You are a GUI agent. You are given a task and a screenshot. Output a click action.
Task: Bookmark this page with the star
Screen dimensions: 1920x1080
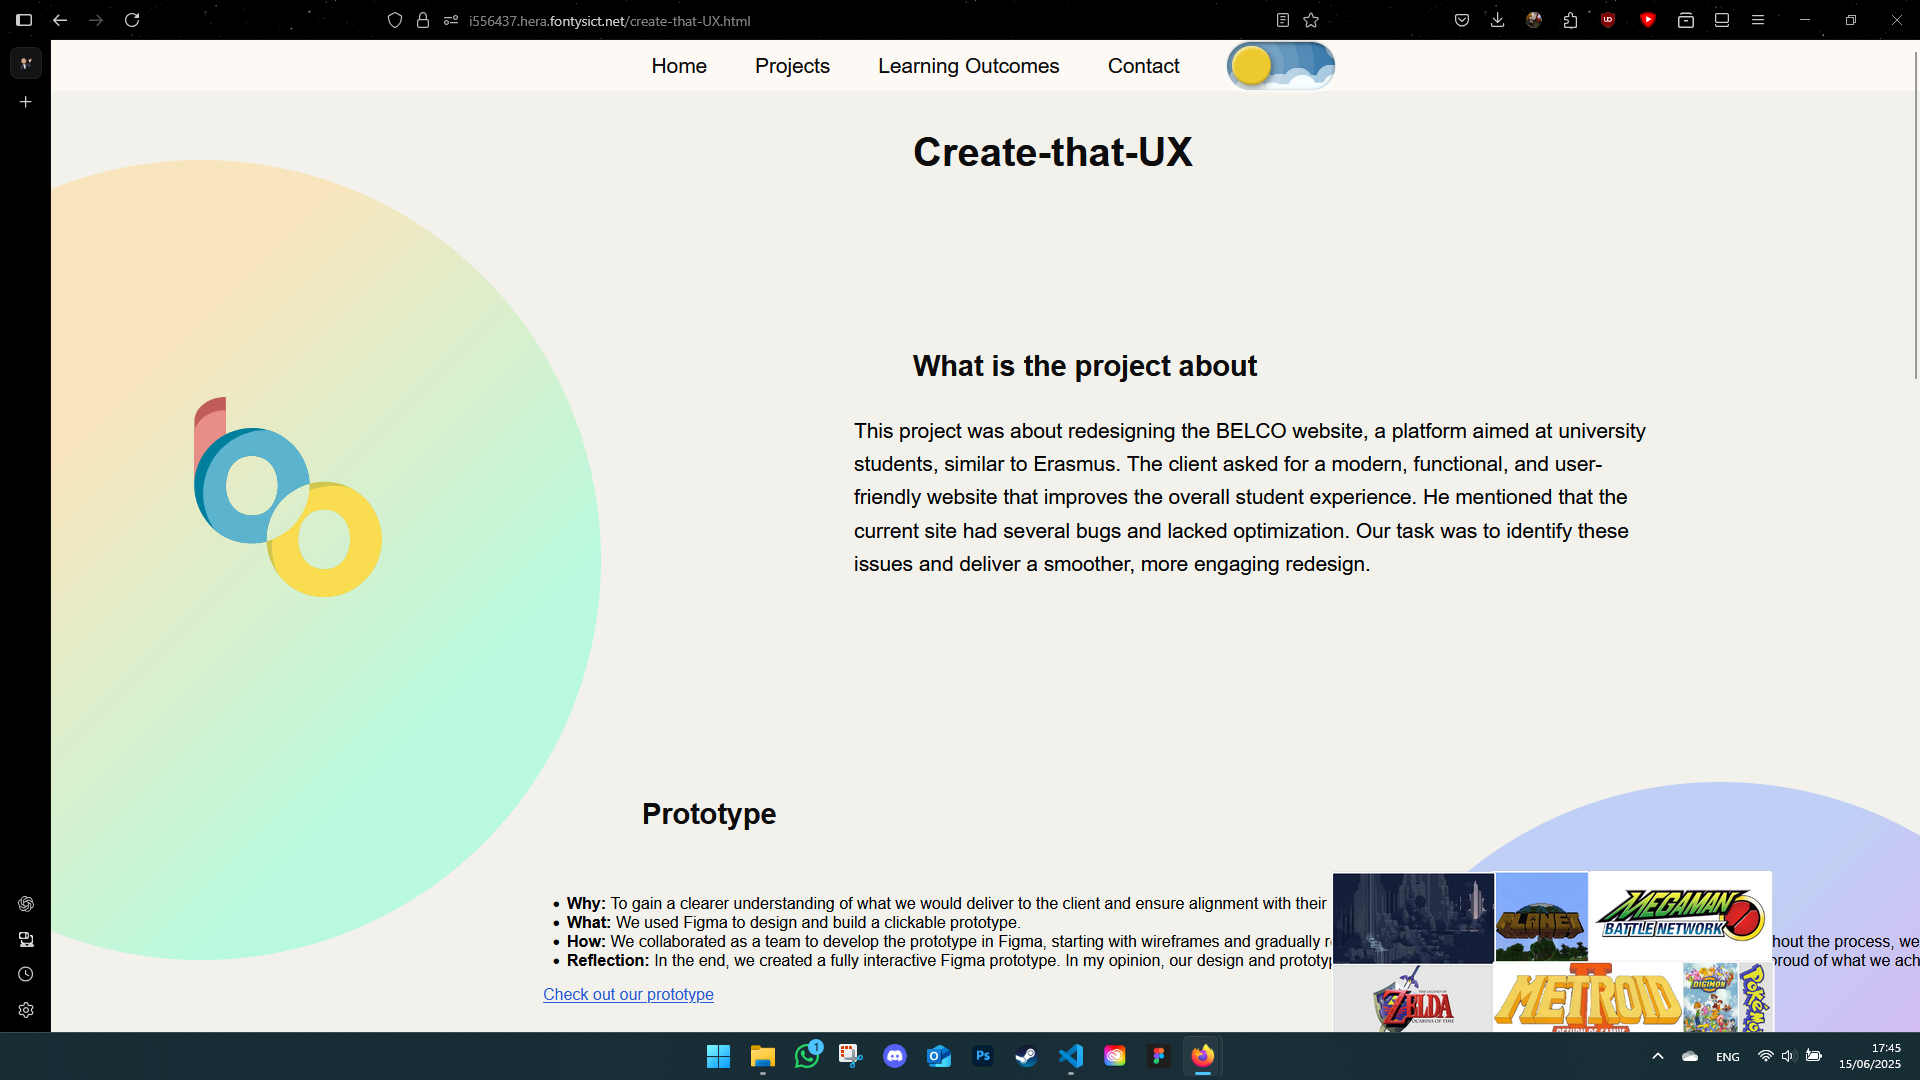point(1311,20)
